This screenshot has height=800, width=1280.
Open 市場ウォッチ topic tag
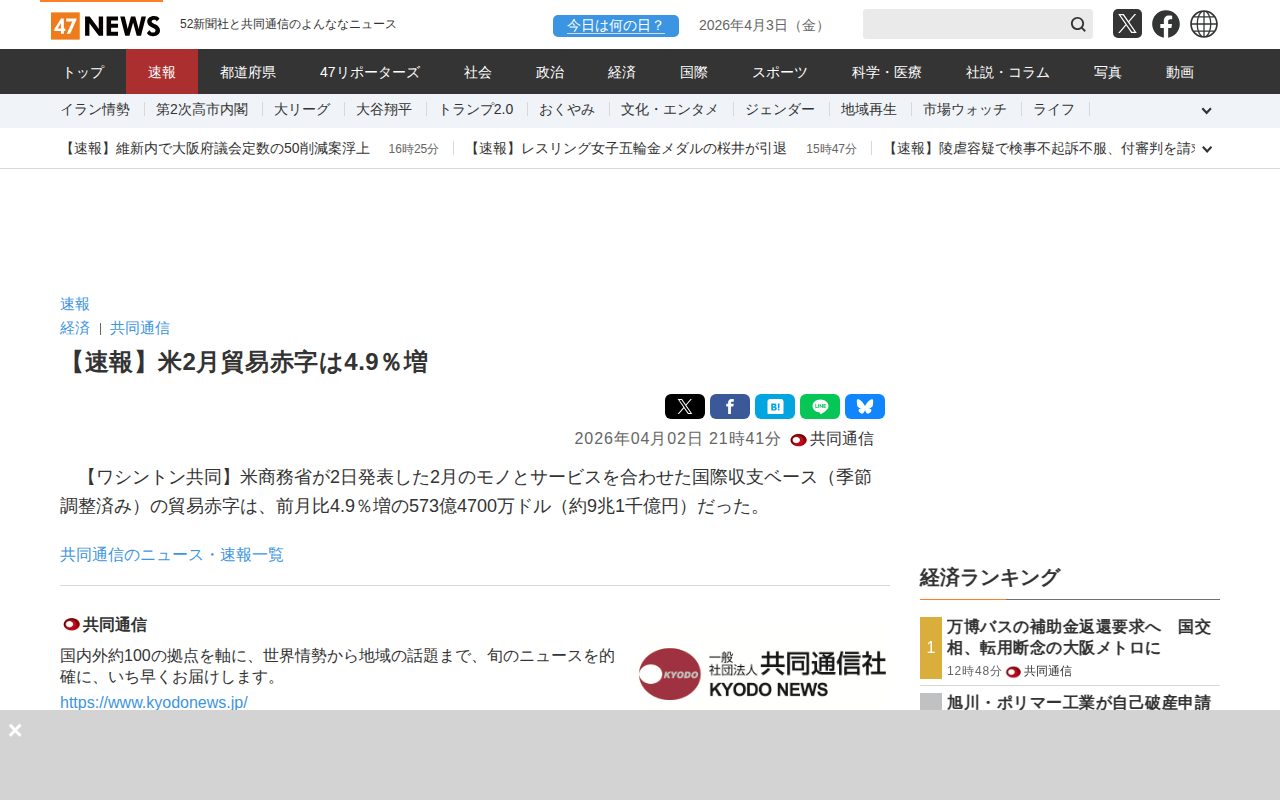point(965,110)
